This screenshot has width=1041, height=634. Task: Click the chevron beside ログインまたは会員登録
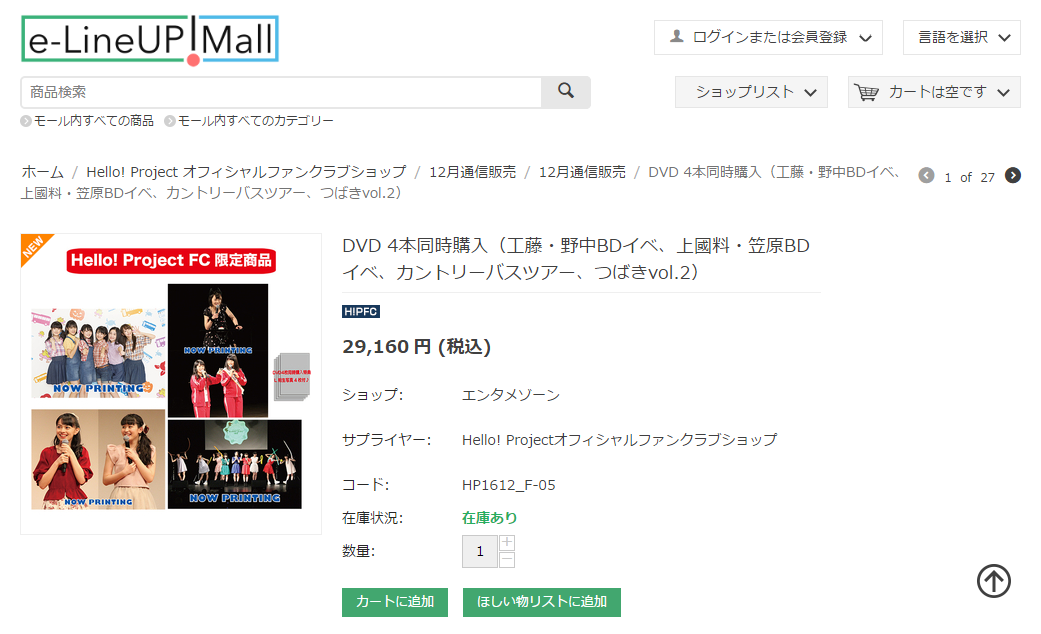pos(865,38)
